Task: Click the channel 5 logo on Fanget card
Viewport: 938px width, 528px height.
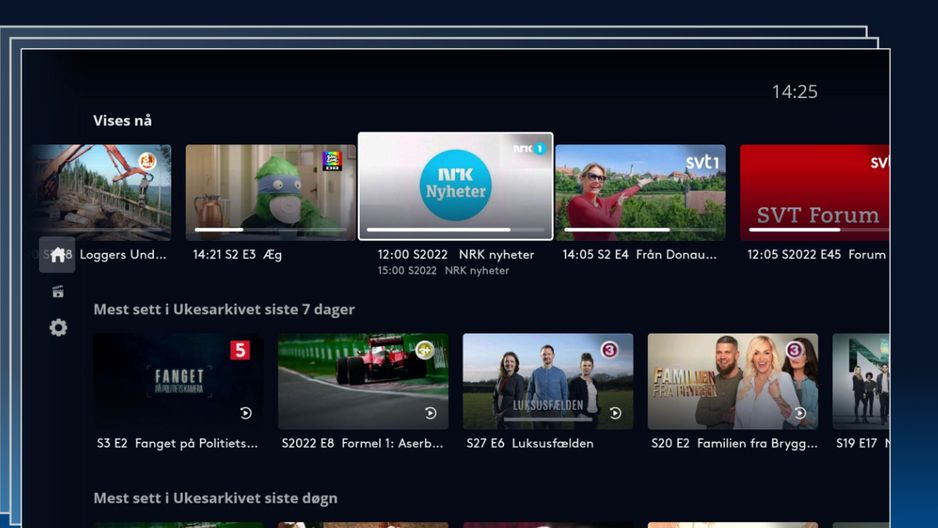Action: pos(240,350)
